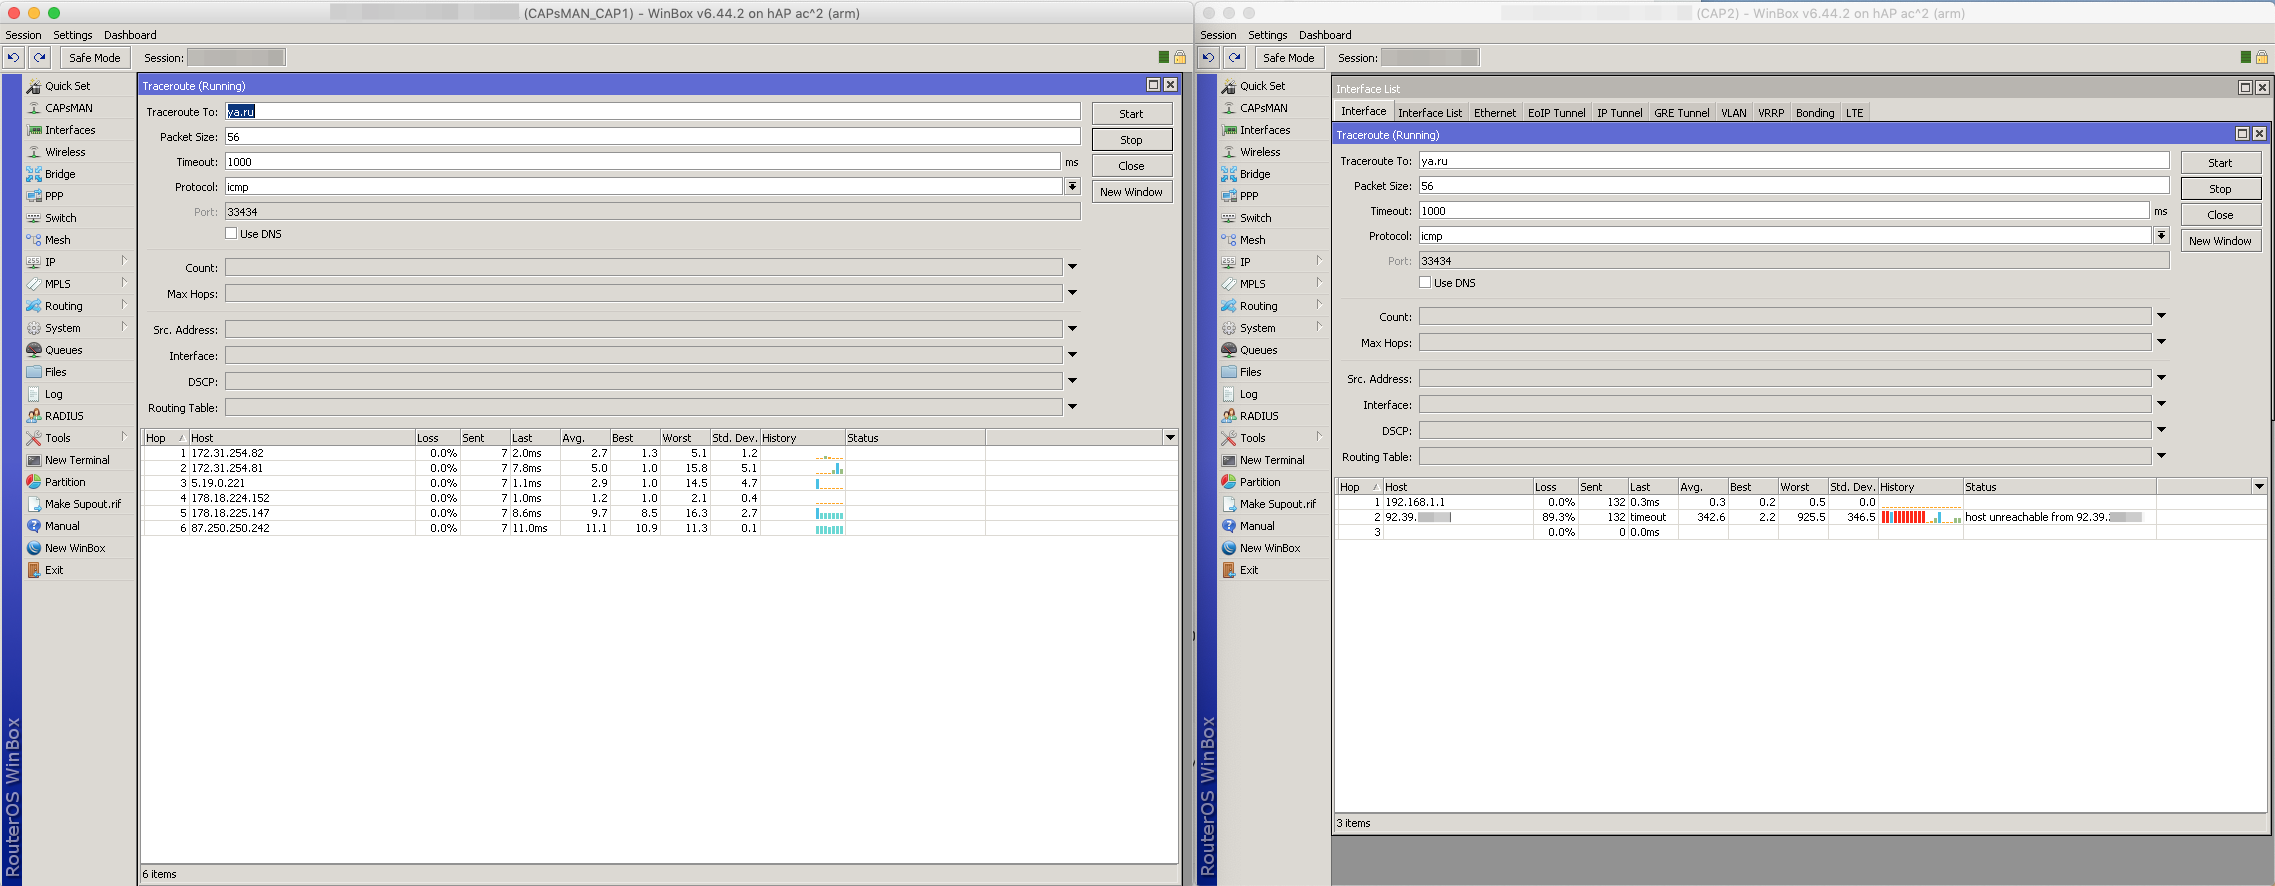Expand the Interface field in the CAP2 traceroute
The height and width of the screenshot is (886, 2275).
coord(2161,404)
